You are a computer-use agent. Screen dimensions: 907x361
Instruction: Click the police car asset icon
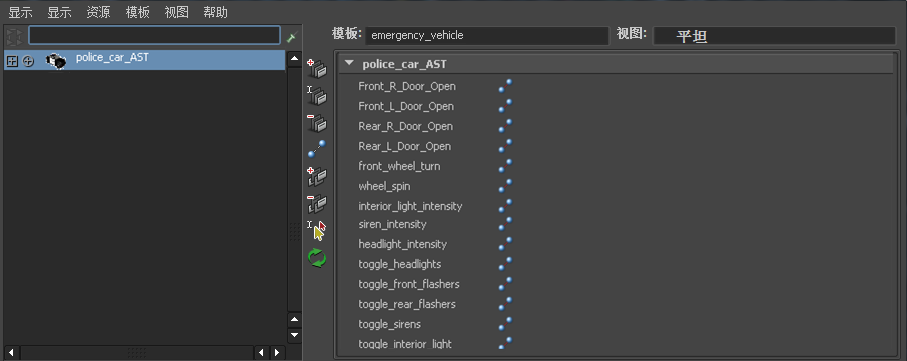coord(56,60)
